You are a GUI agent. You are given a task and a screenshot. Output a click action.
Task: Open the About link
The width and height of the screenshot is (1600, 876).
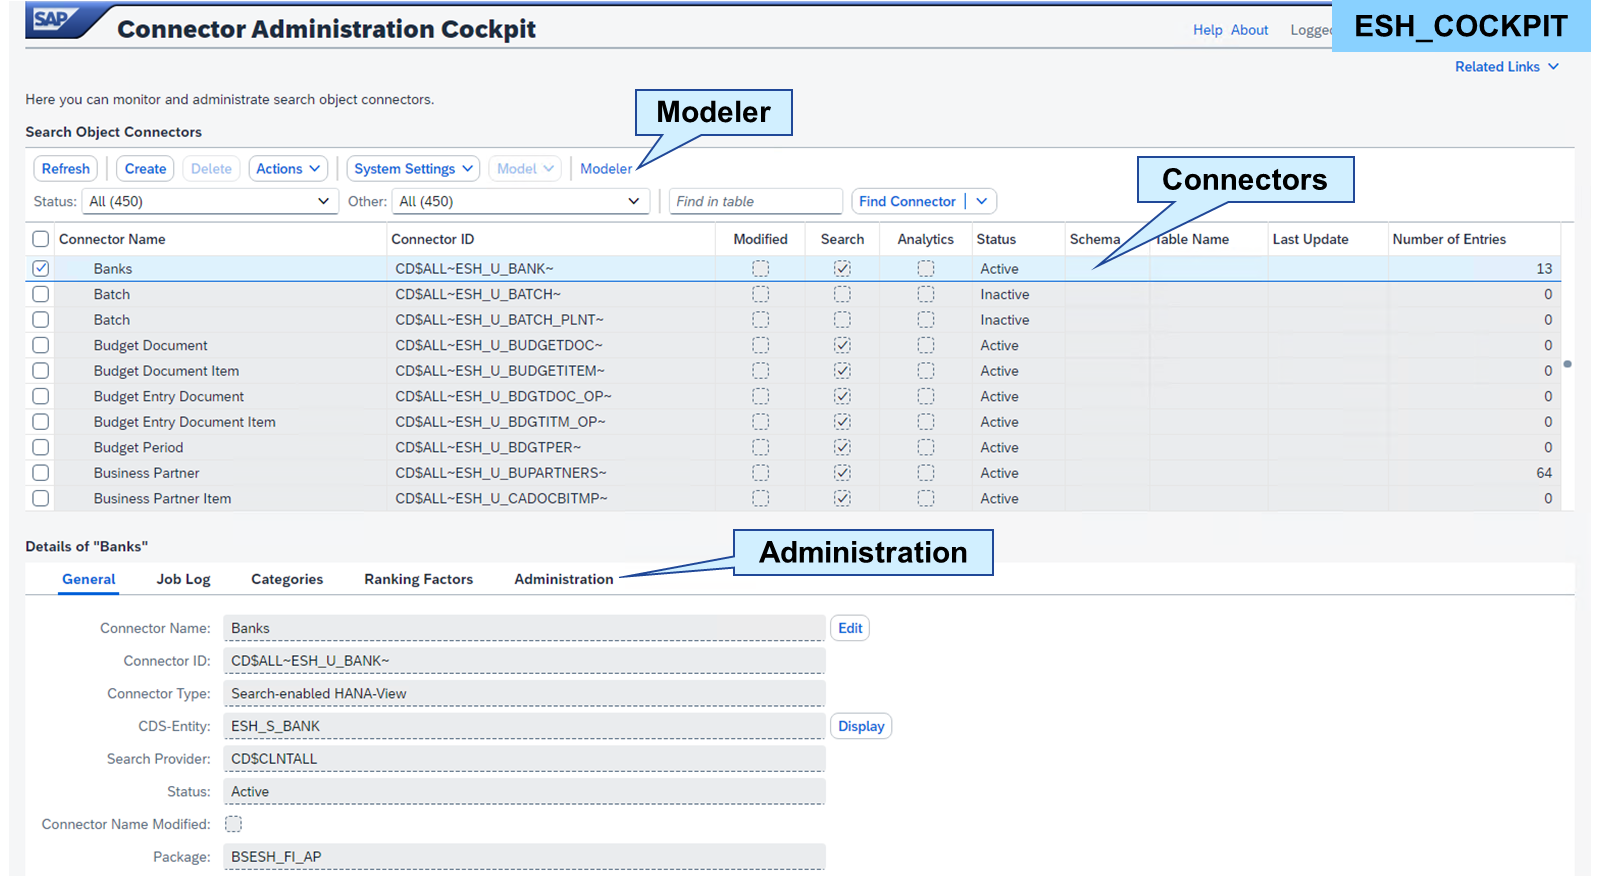pyautogui.click(x=1250, y=30)
